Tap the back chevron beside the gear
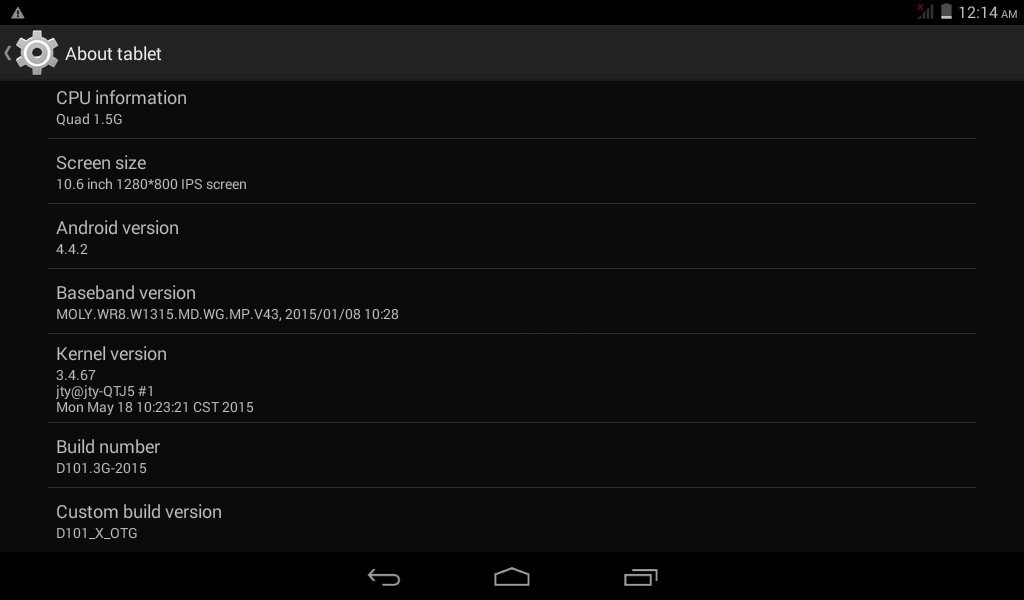Viewport: 1024px width, 600px height. (8, 54)
